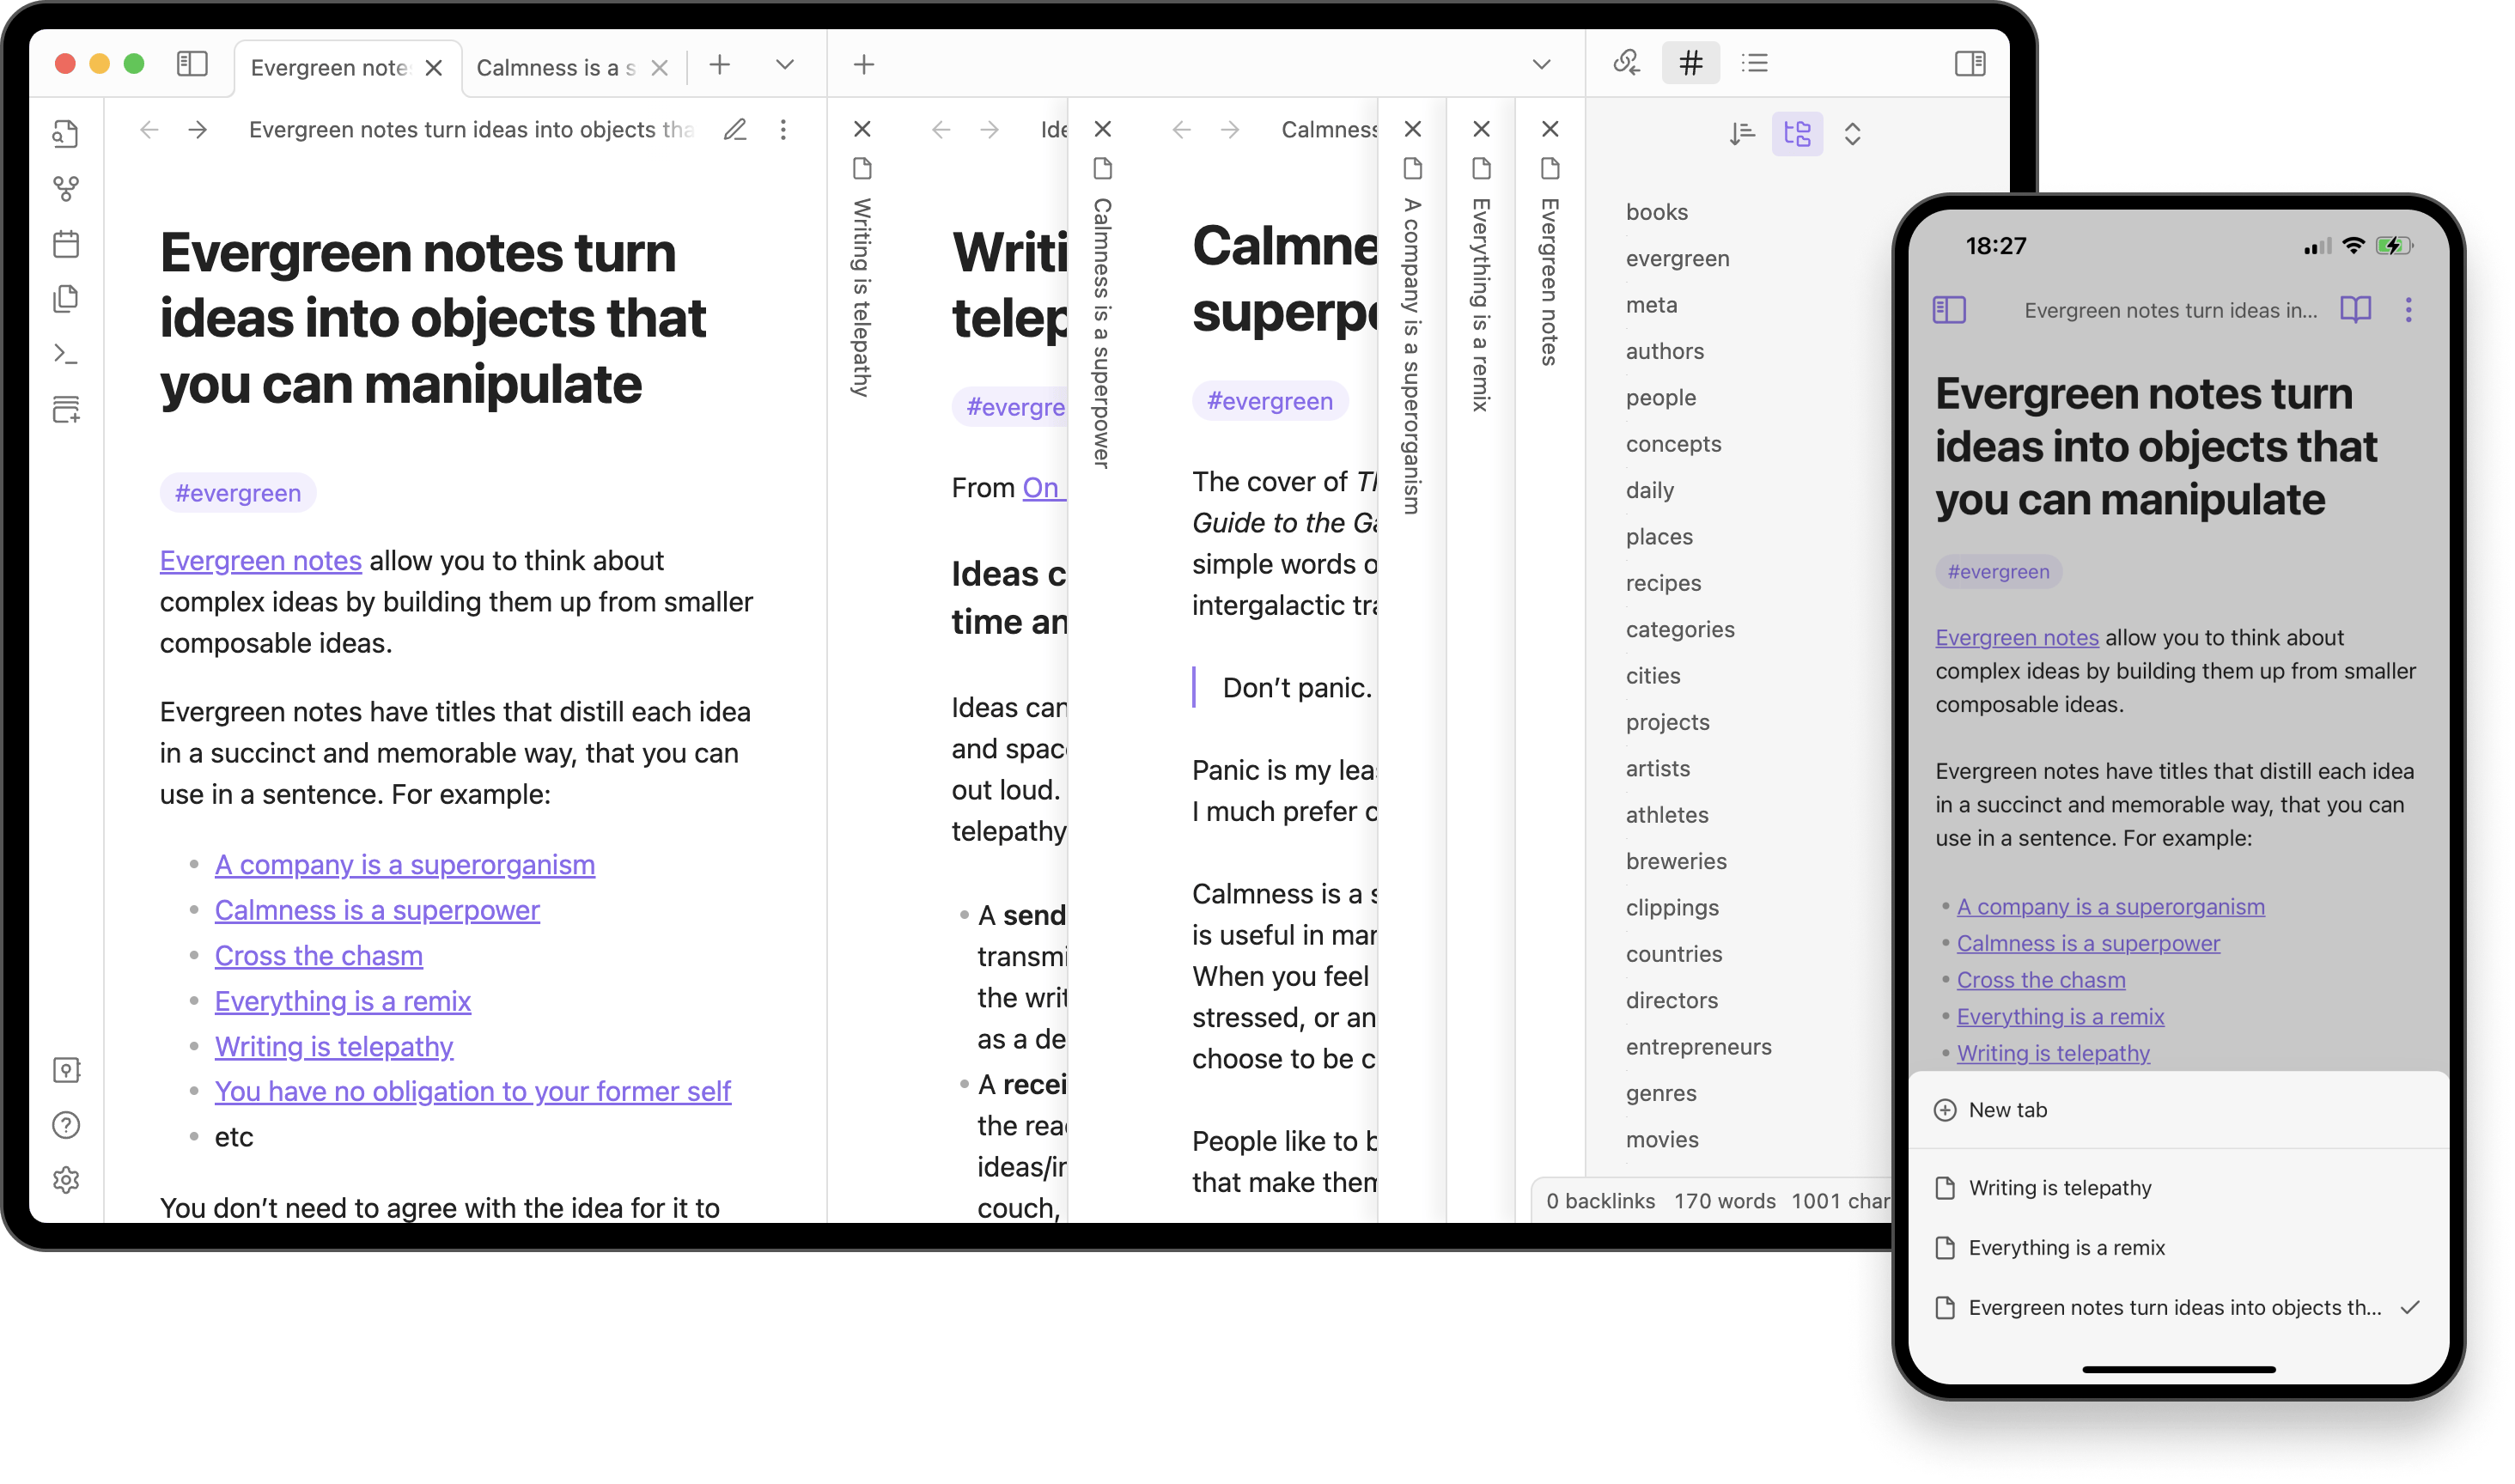
Task: Toggle the left sidebar on desktop
Action: tap(192, 65)
